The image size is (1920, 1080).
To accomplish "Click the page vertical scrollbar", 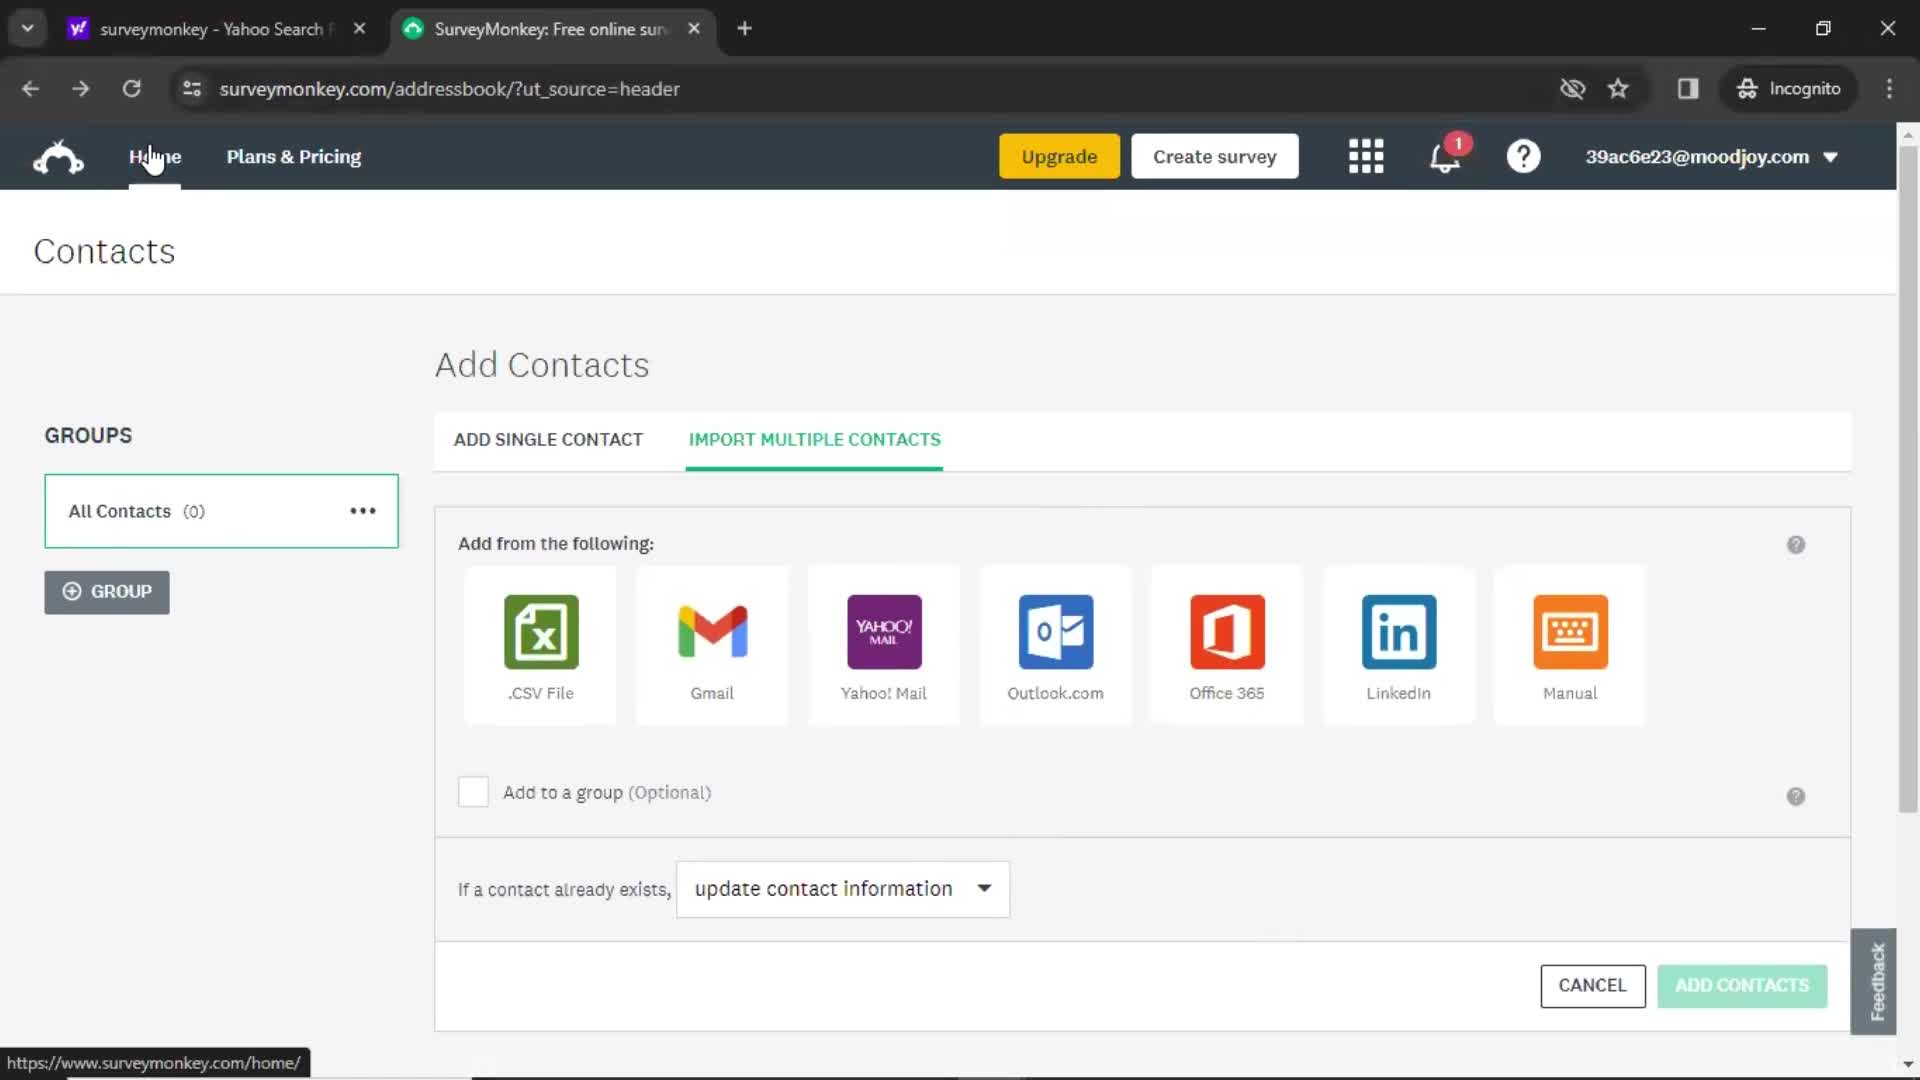I will (x=1908, y=480).
